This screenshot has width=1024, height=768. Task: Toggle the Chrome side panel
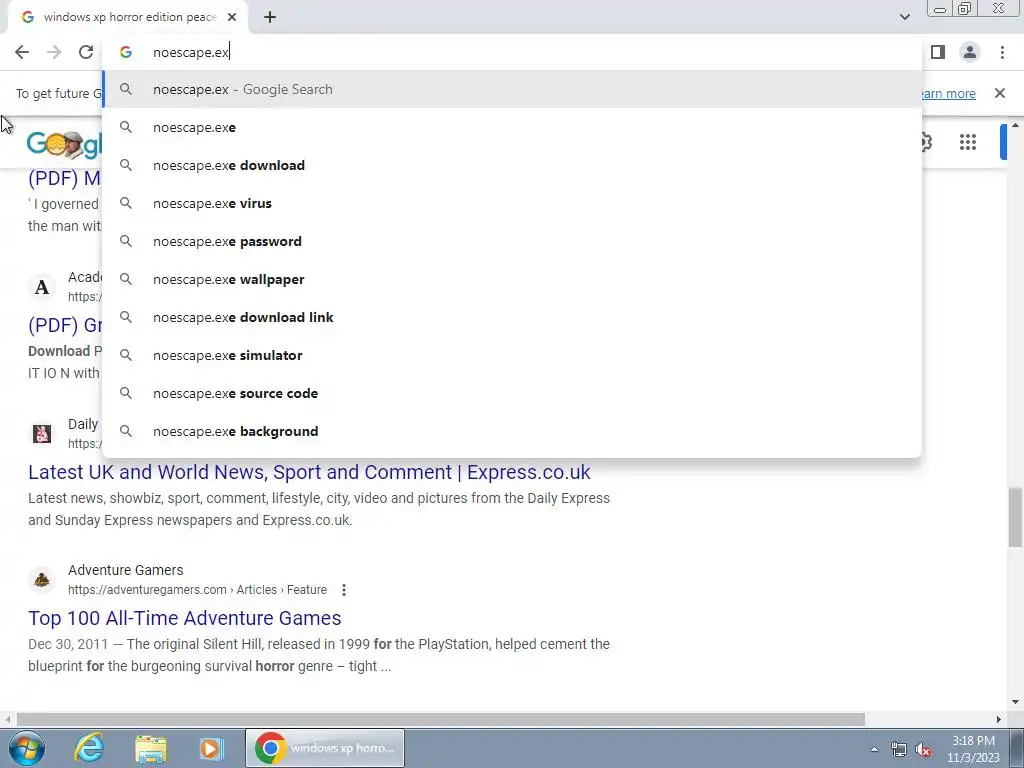[938, 52]
